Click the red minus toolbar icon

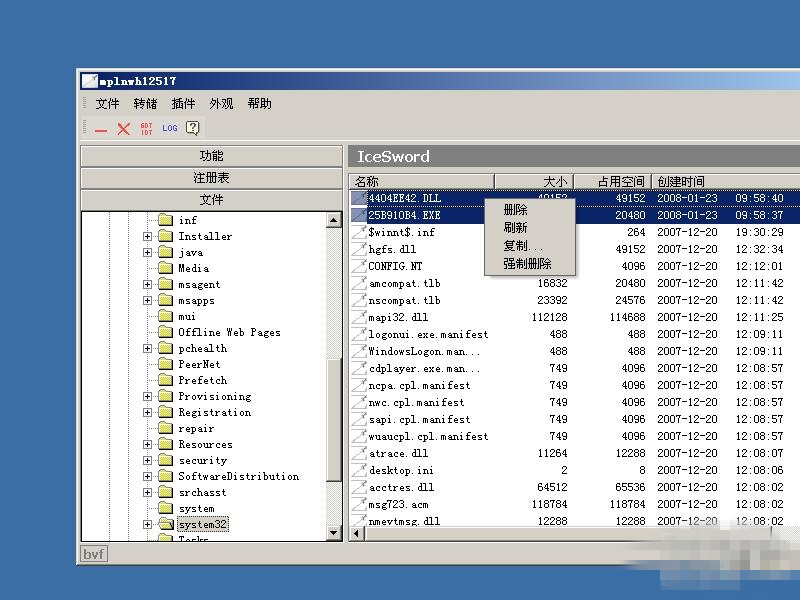[101, 129]
